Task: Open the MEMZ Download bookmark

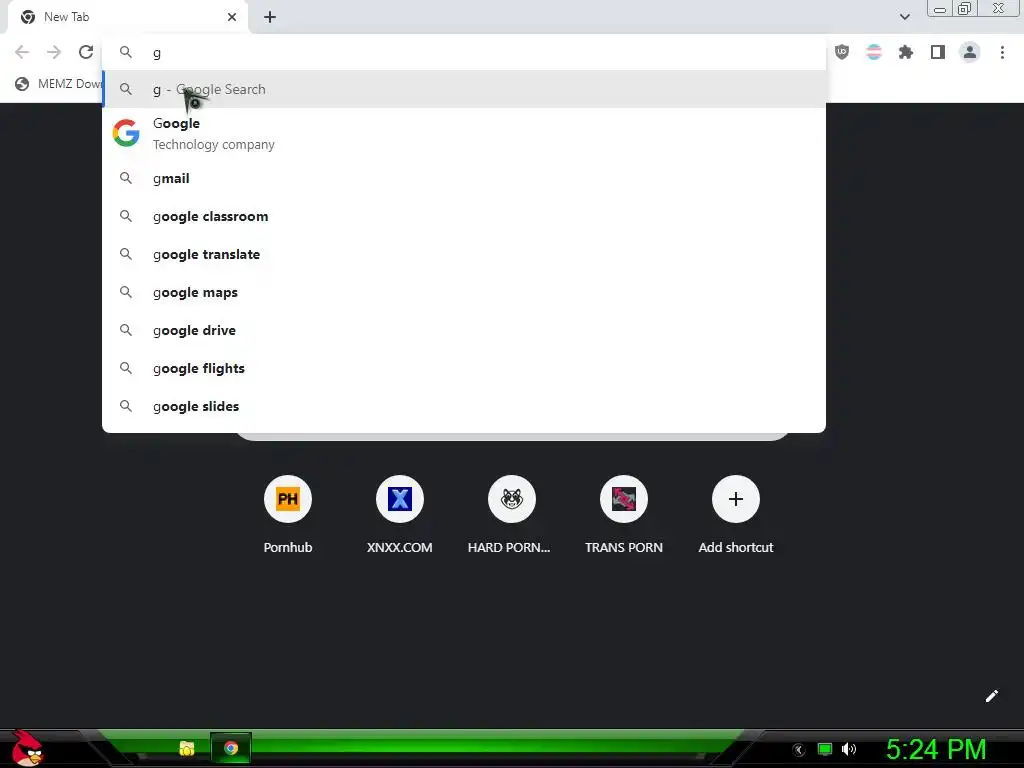Action: (x=59, y=84)
